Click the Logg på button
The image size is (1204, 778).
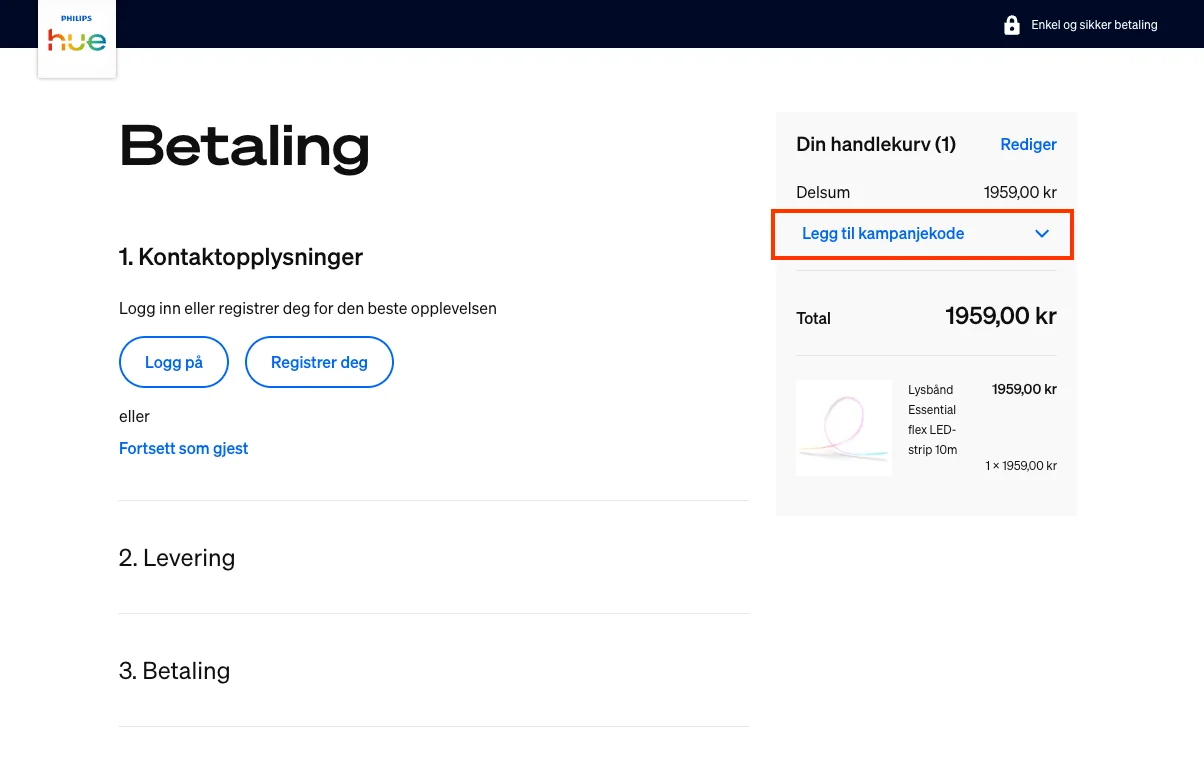coord(174,362)
